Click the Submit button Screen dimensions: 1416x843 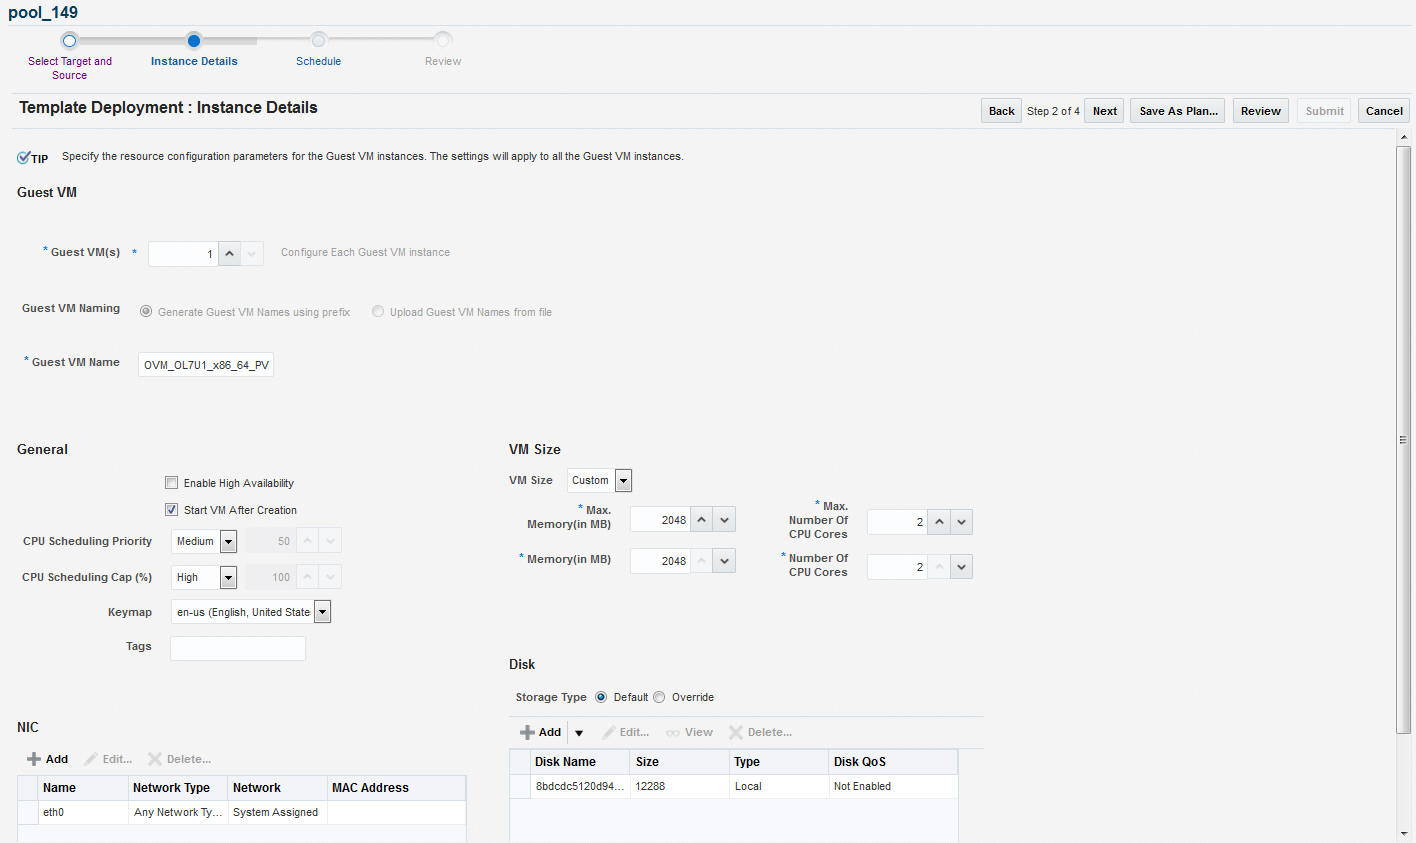pos(1324,111)
